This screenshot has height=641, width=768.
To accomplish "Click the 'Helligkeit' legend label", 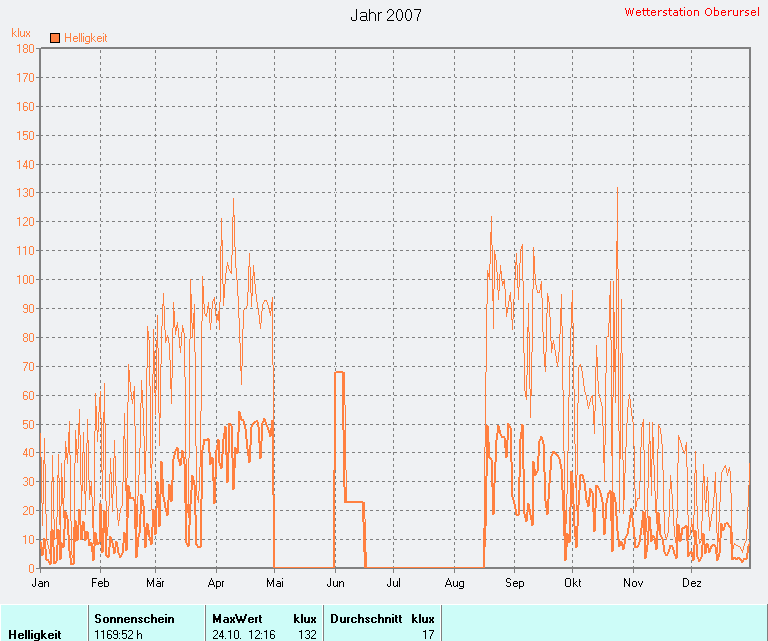I will [x=86, y=38].
